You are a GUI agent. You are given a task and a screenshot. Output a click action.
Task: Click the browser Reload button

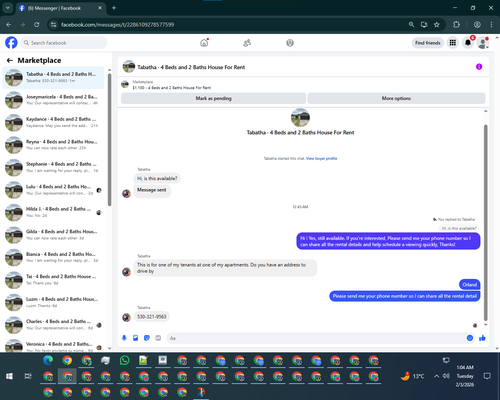tap(37, 24)
